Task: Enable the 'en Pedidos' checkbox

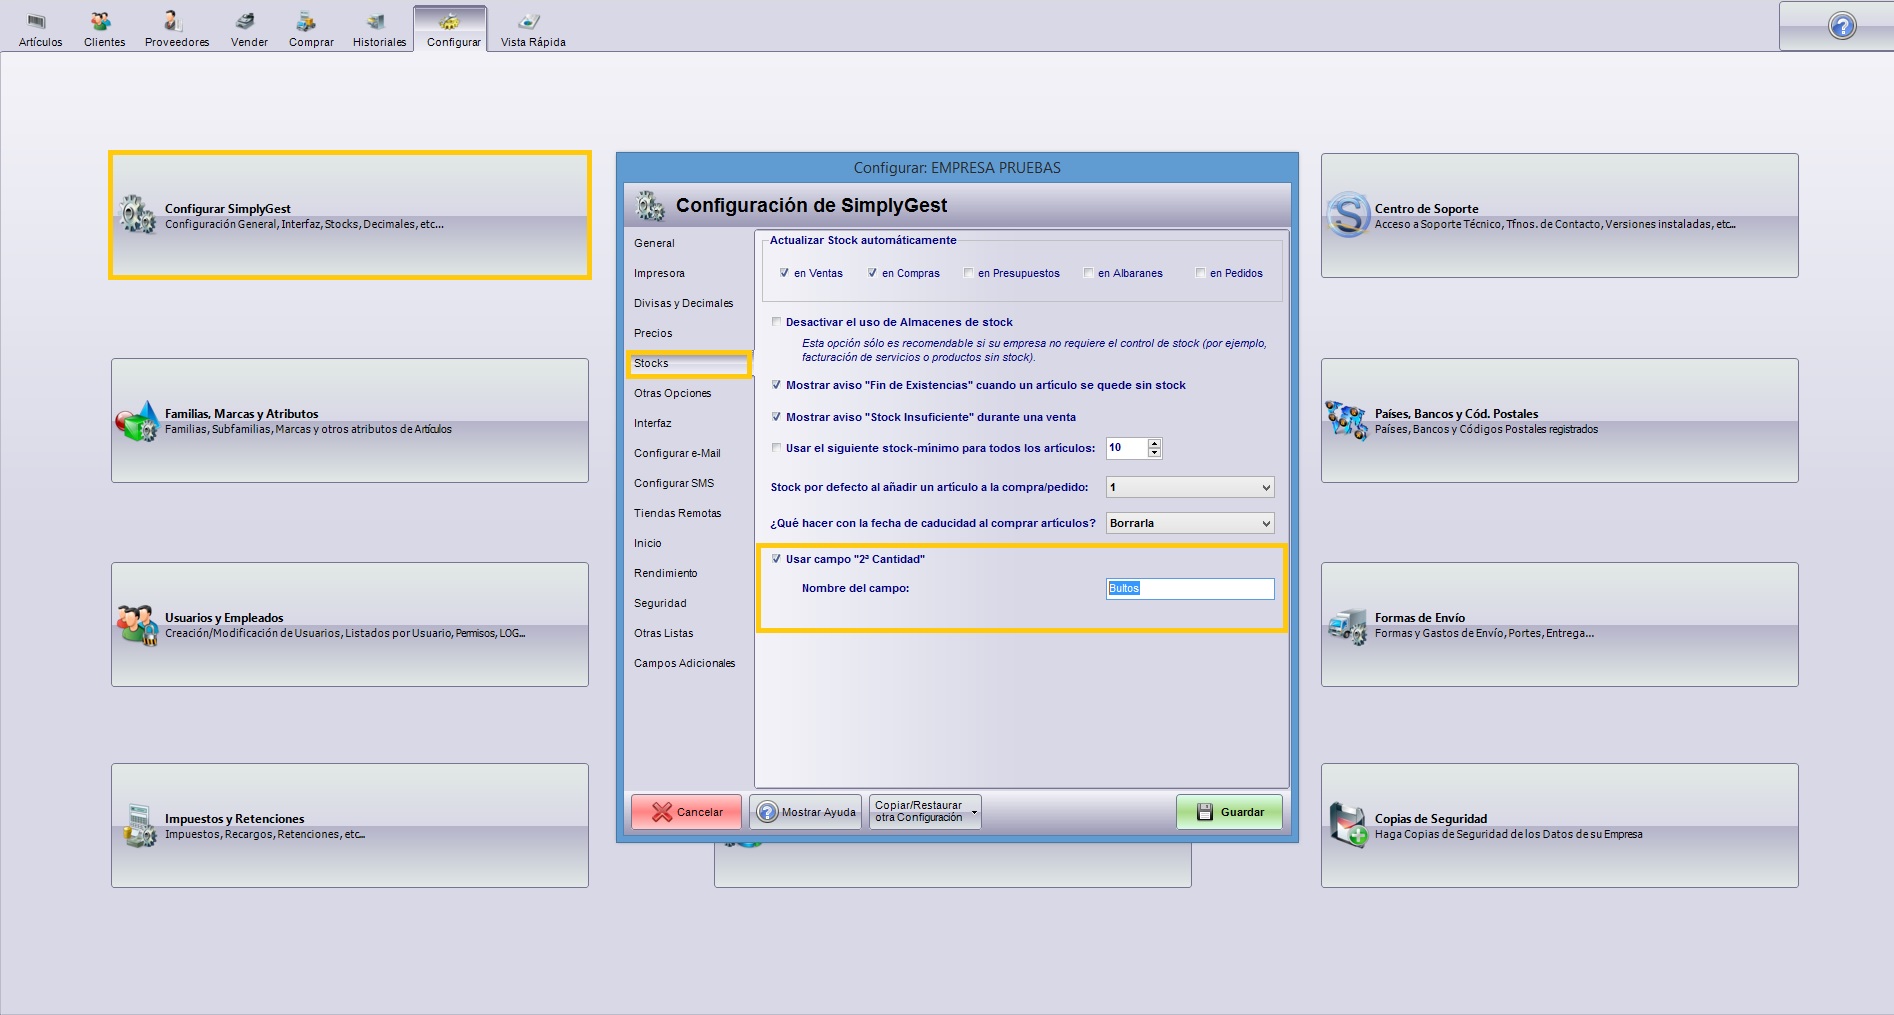Action: pyautogui.click(x=1200, y=273)
